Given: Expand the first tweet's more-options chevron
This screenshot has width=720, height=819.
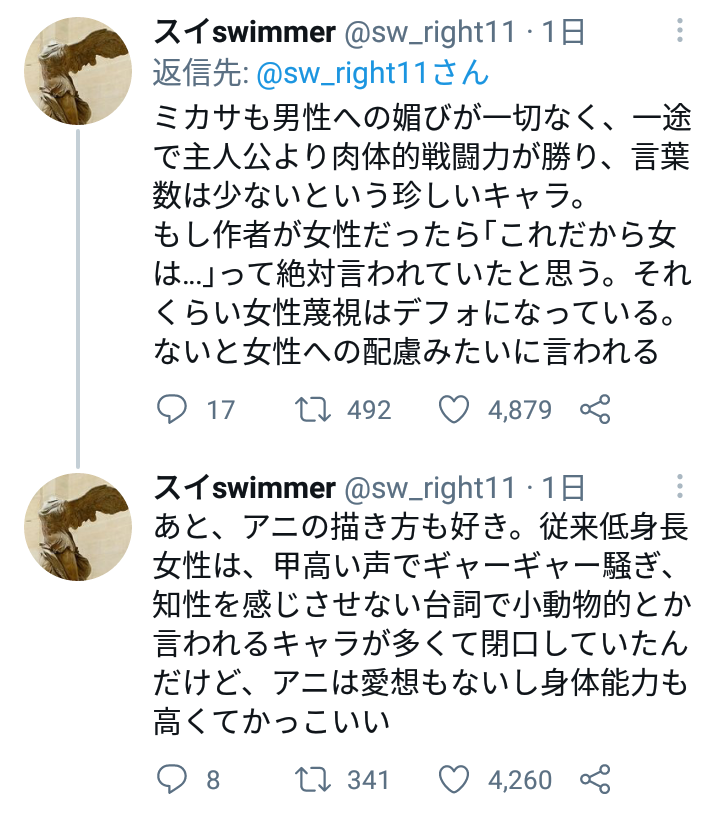Looking at the screenshot, I should (x=683, y=31).
